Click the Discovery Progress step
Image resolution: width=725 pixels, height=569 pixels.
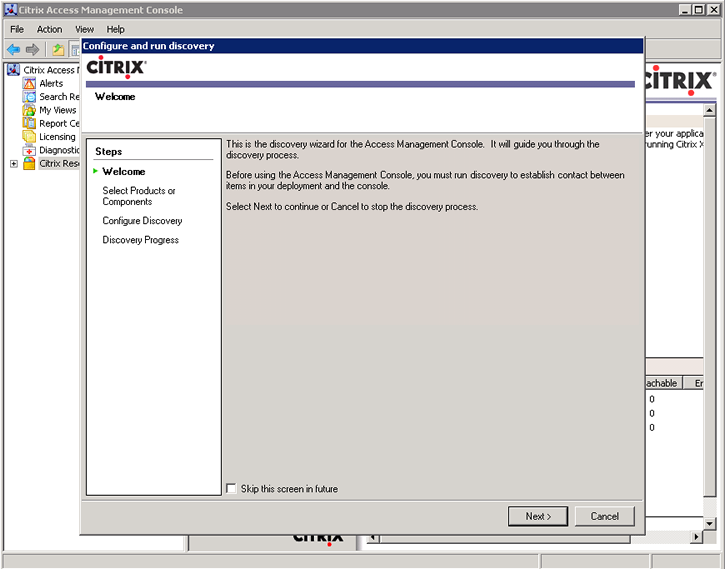pyautogui.click(x=141, y=240)
